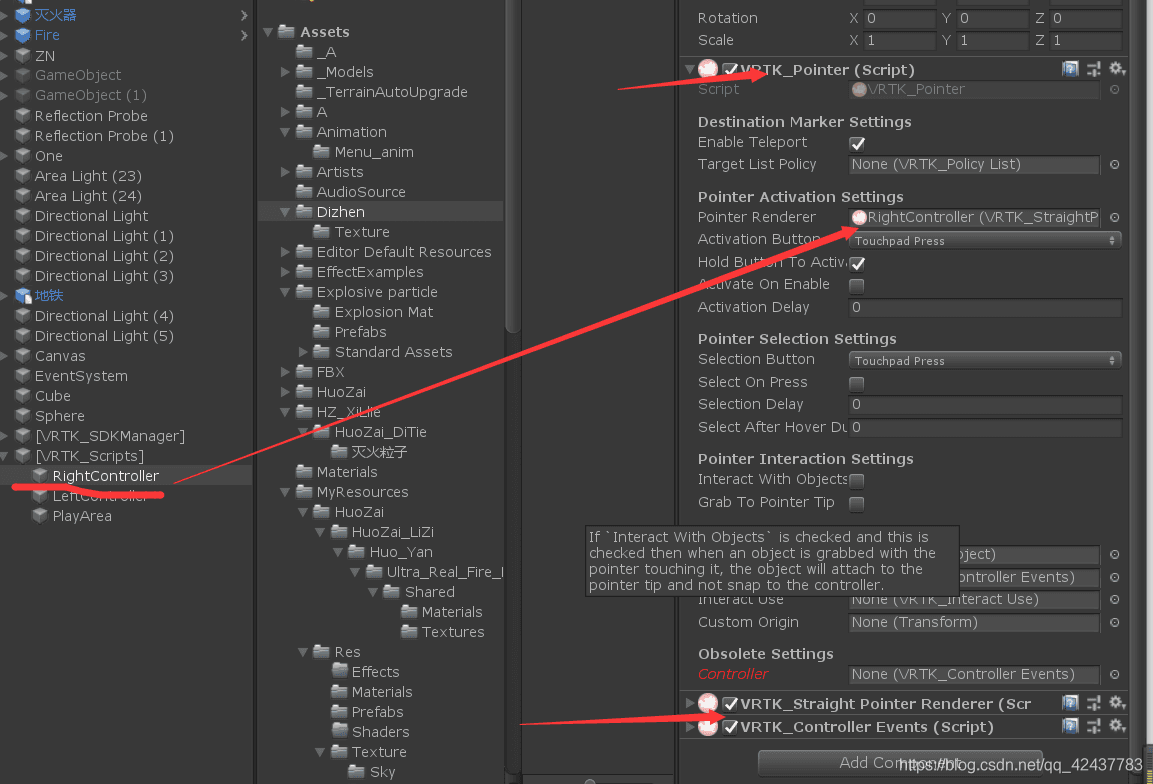The width and height of the screenshot is (1153, 784).
Task: Expand the FBX folder in Assets
Action: [286, 372]
